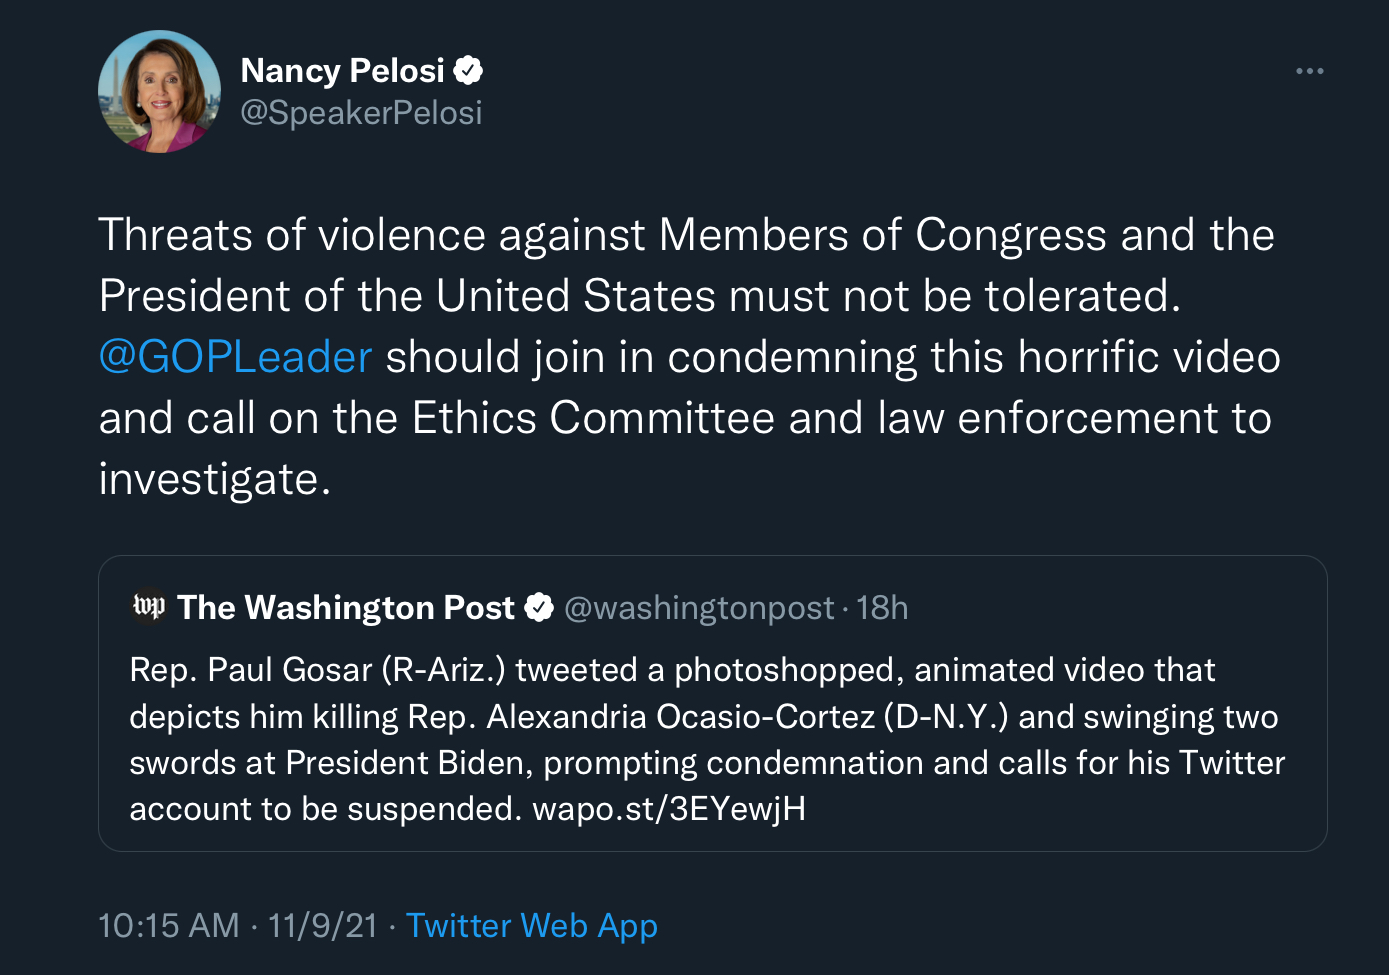Image resolution: width=1389 pixels, height=975 pixels.
Task: Open the Twitter Web App source link
Action: (532, 926)
